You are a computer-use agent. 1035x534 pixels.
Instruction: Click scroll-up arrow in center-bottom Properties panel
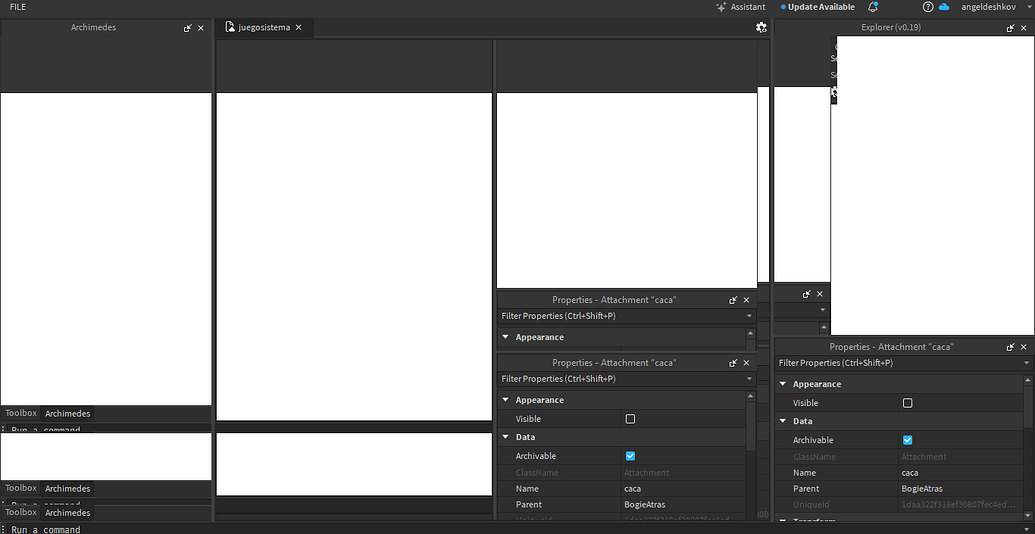pos(751,396)
